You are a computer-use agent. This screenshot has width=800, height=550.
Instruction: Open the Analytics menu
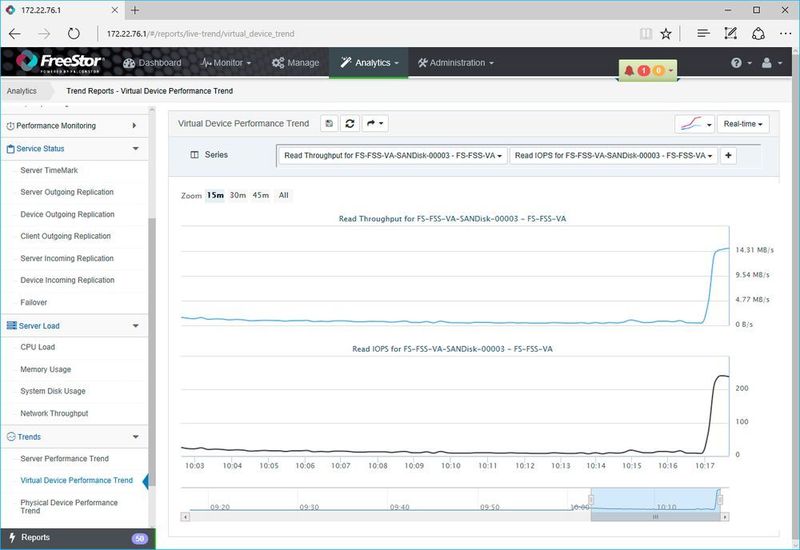369,63
